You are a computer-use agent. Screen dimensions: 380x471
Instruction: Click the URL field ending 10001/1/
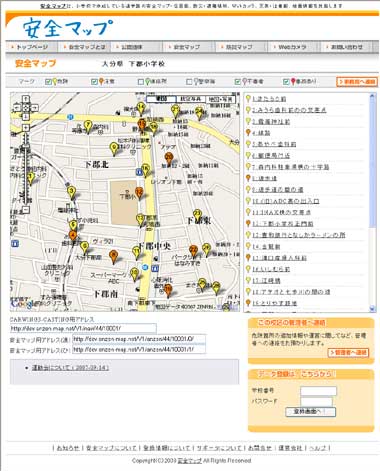point(139,349)
